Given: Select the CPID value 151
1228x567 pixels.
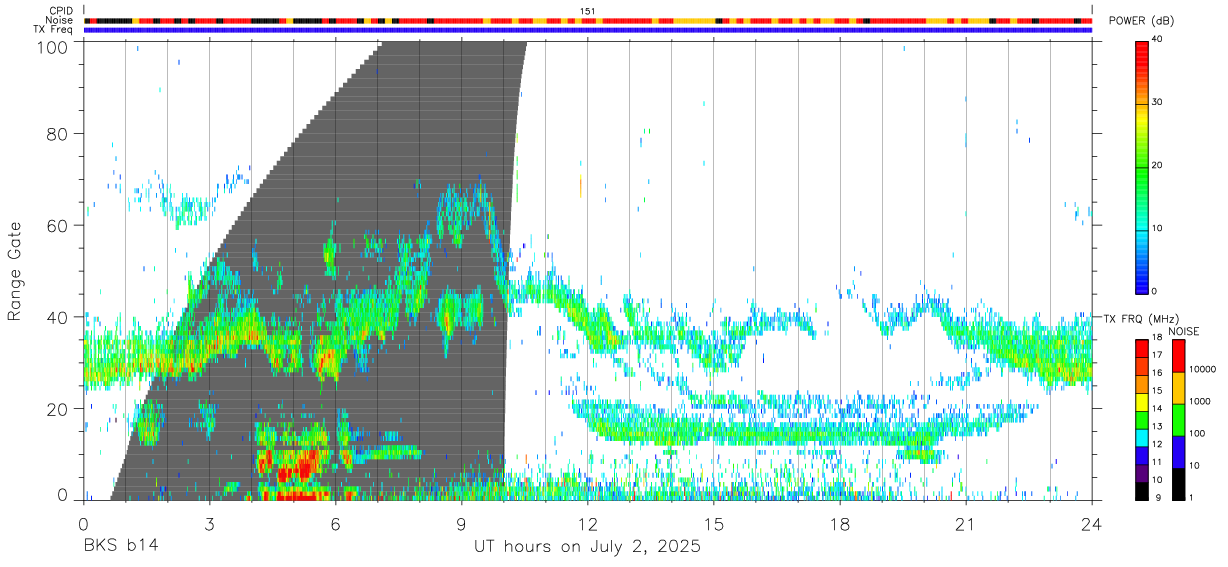Looking at the screenshot, I should (x=587, y=11).
